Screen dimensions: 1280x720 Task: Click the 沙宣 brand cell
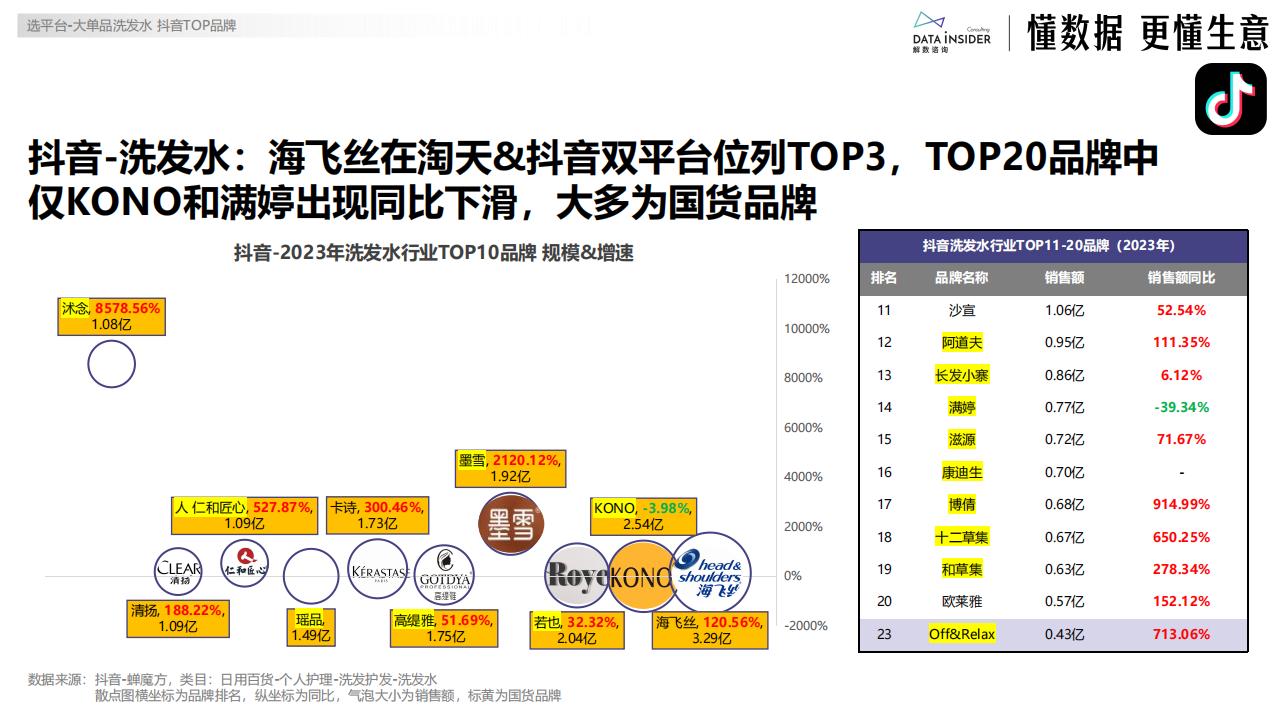click(x=961, y=310)
